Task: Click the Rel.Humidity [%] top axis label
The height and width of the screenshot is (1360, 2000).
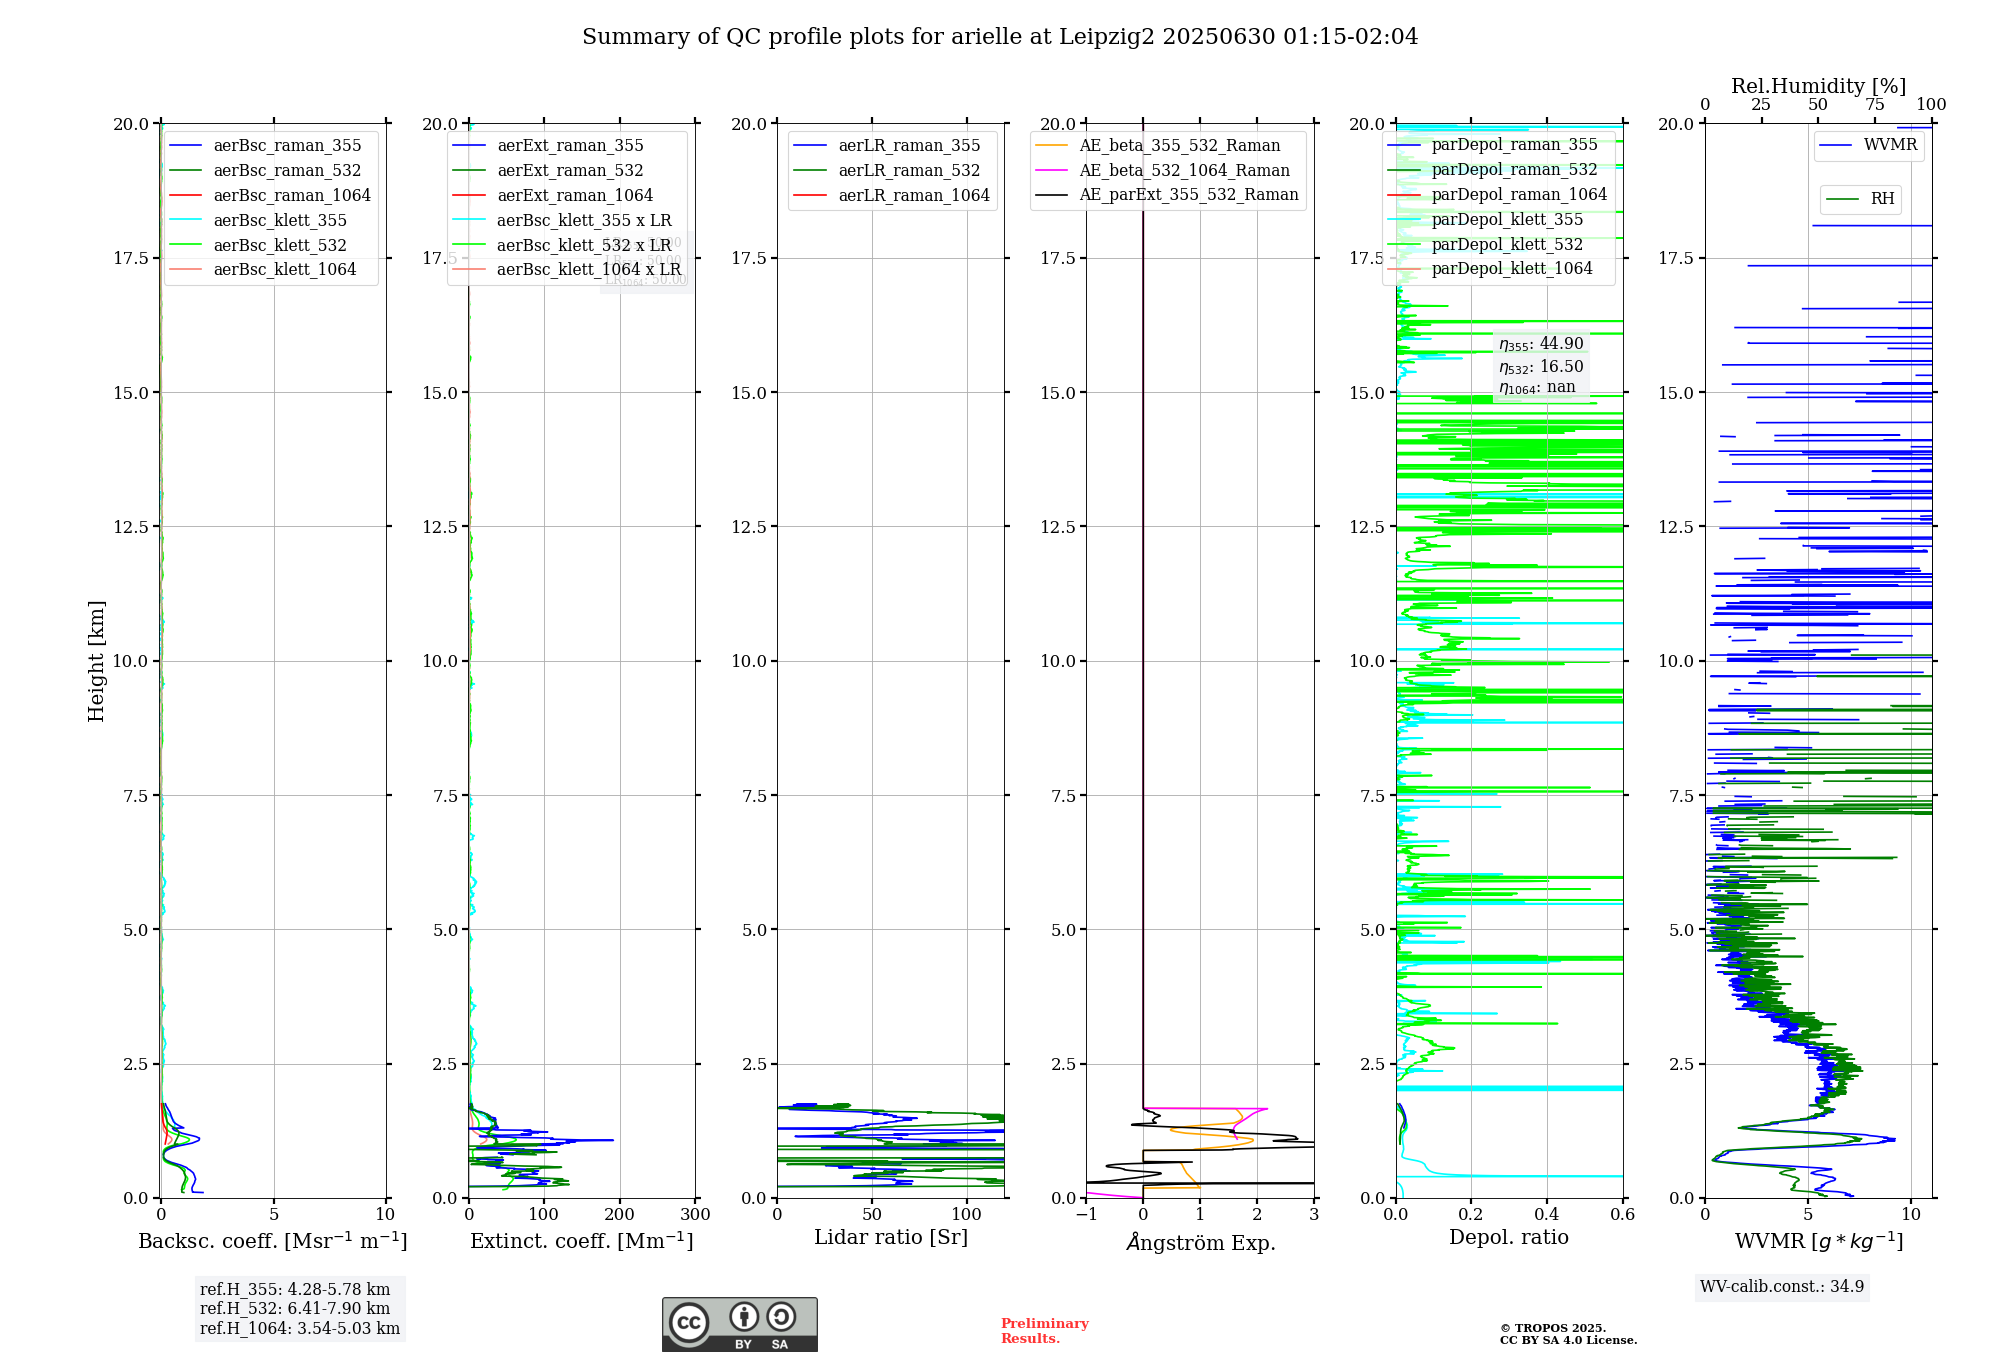Action: pos(1819,86)
